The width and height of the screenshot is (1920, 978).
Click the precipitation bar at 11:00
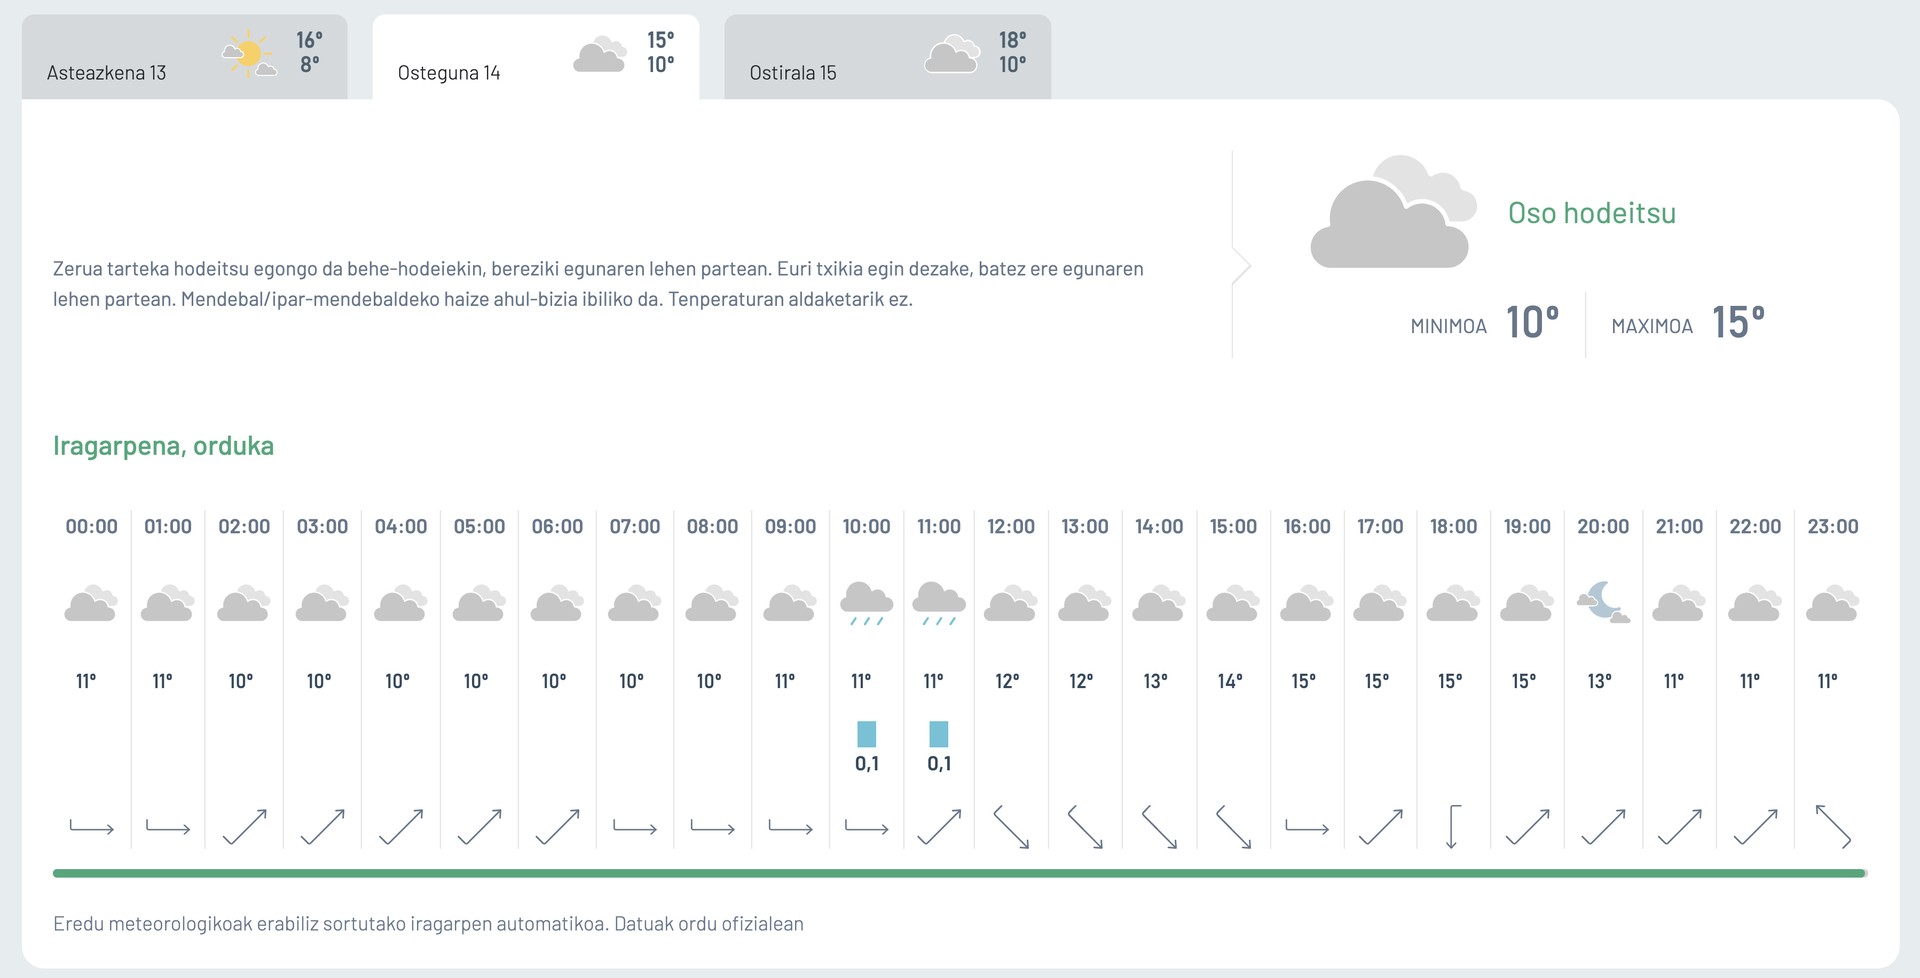tap(939, 734)
